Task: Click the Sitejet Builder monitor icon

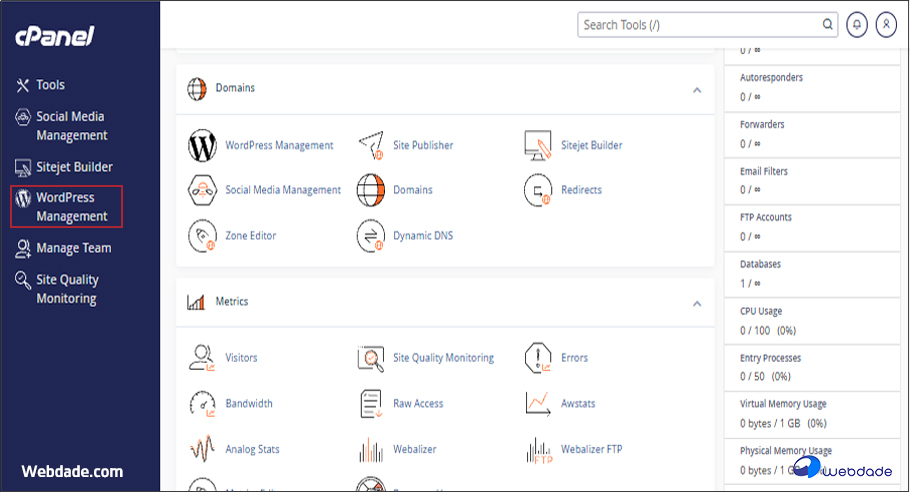Action: (x=538, y=146)
